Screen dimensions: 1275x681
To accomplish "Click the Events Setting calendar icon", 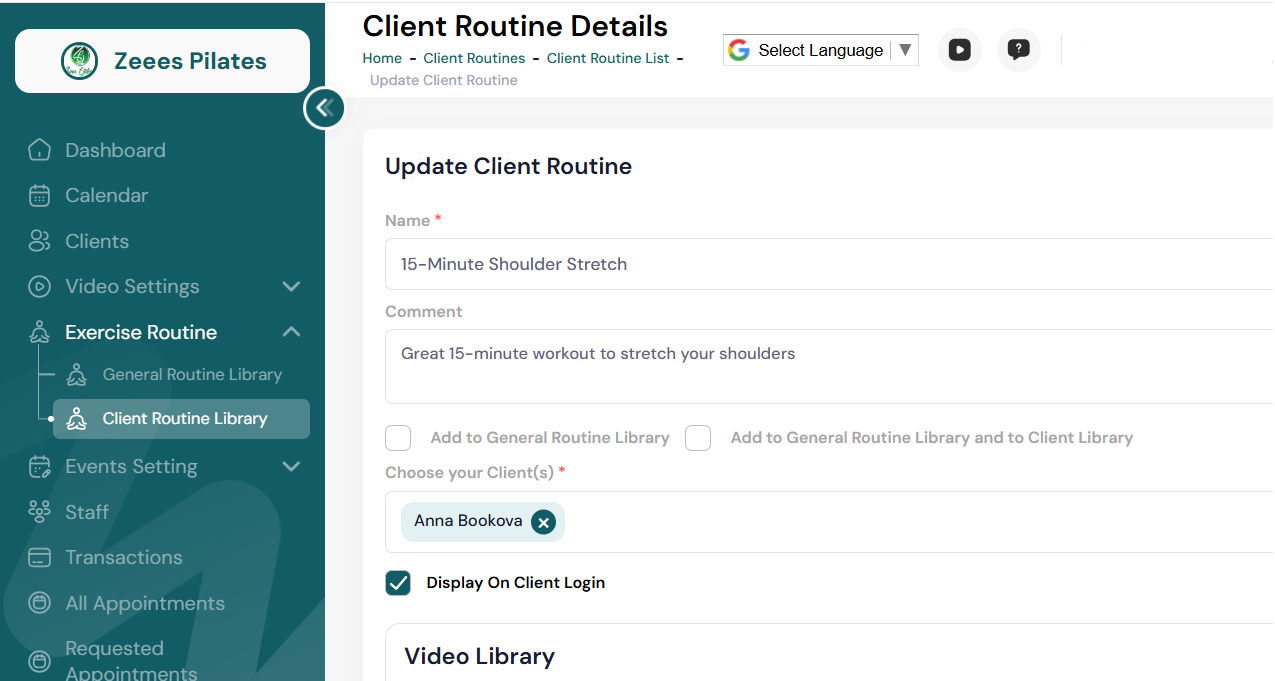I will (x=39, y=466).
